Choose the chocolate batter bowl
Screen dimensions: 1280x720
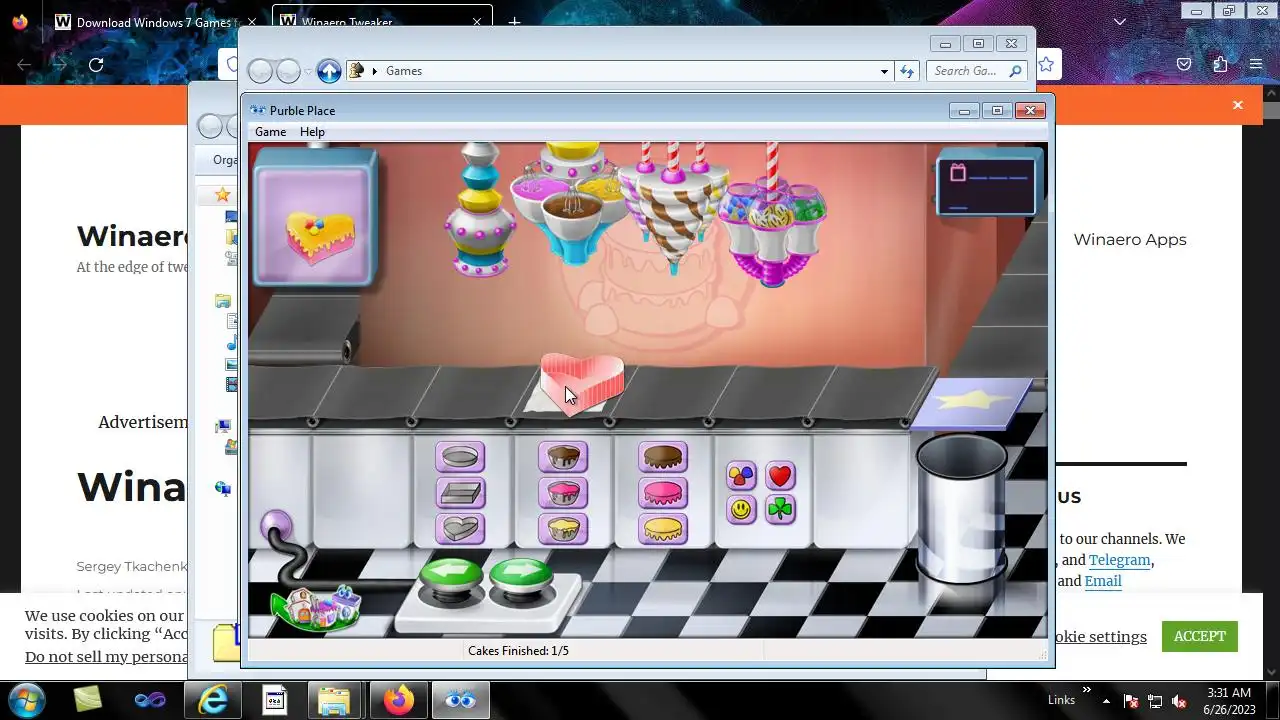563,457
